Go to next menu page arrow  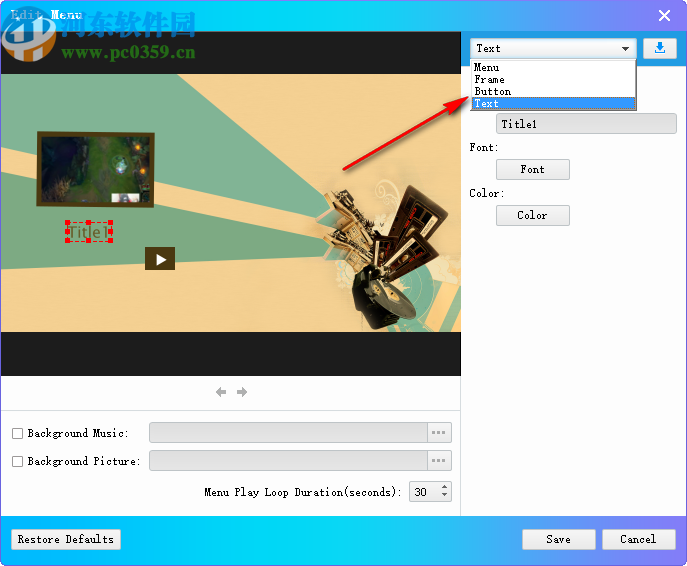[242, 392]
